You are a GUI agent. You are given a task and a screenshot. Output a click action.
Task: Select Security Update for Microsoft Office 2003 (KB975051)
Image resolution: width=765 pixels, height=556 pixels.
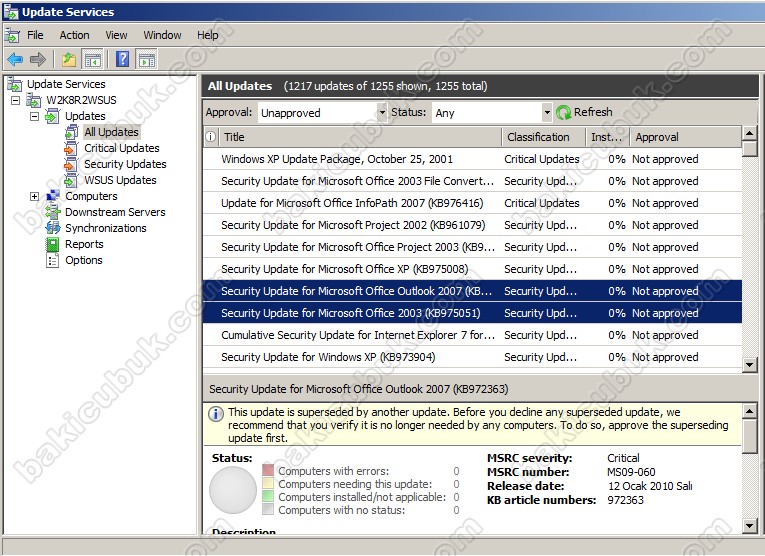[472, 313]
